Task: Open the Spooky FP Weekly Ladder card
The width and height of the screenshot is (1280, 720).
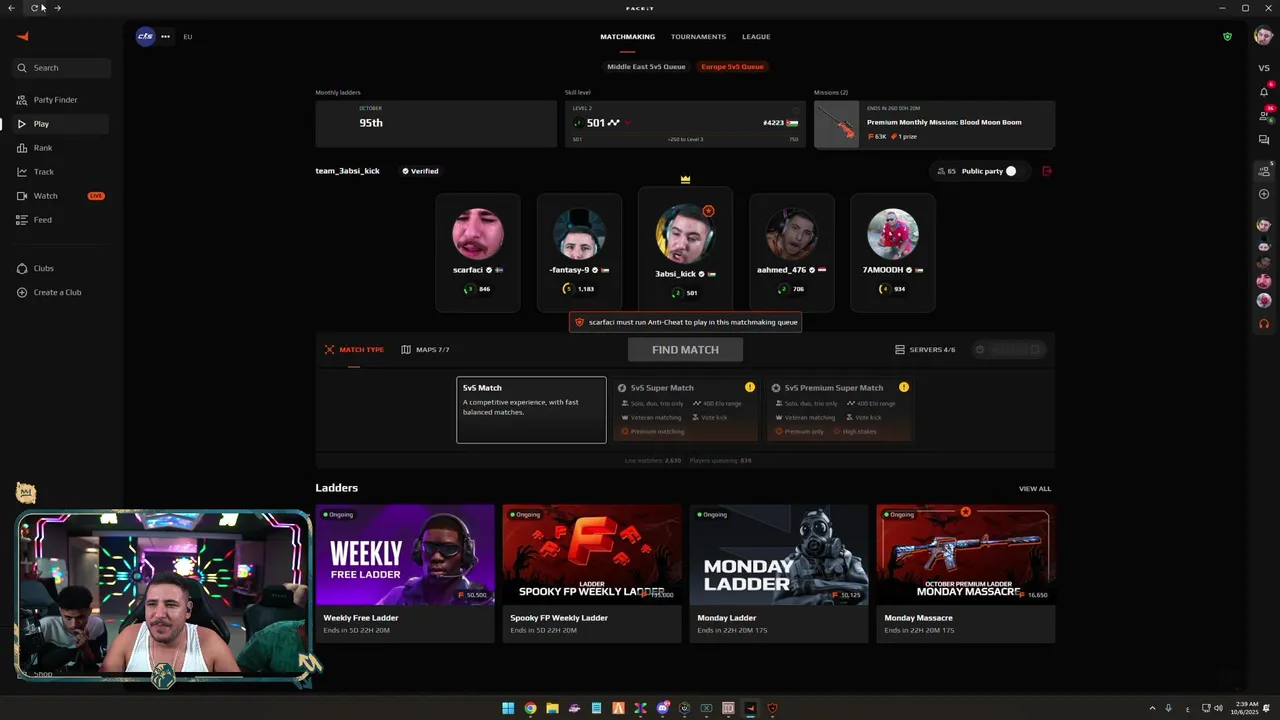Action: click(592, 573)
